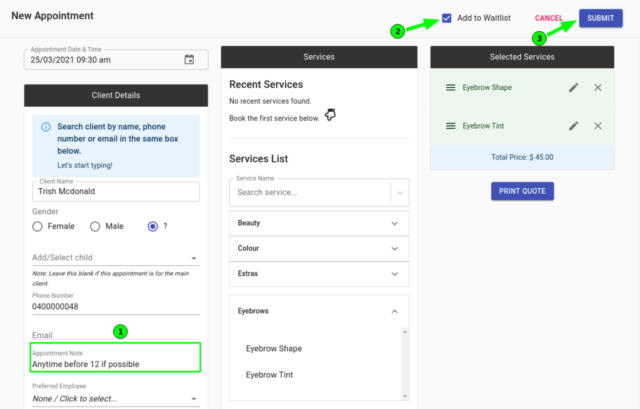640x409 pixels.
Task: Grab the Eyebrow Shape reorder handle
Action: [x=451, y=88]
